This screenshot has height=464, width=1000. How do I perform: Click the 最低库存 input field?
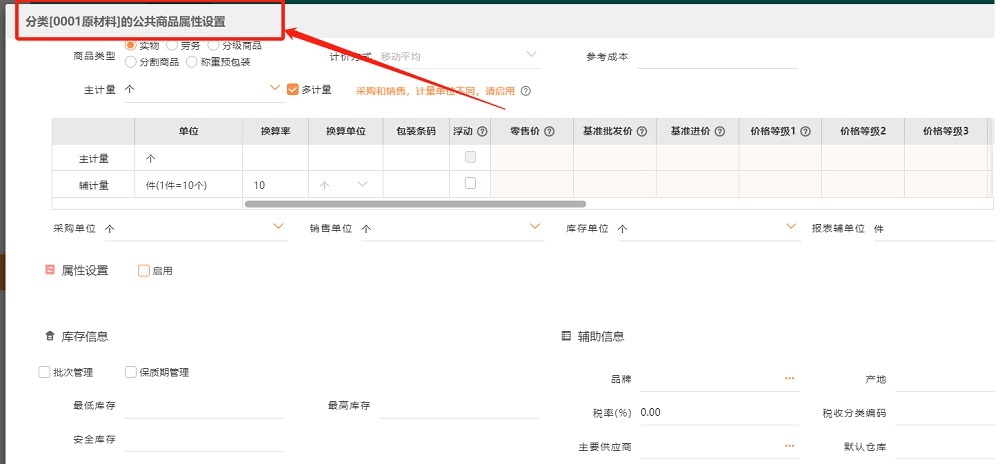(204, 406)
